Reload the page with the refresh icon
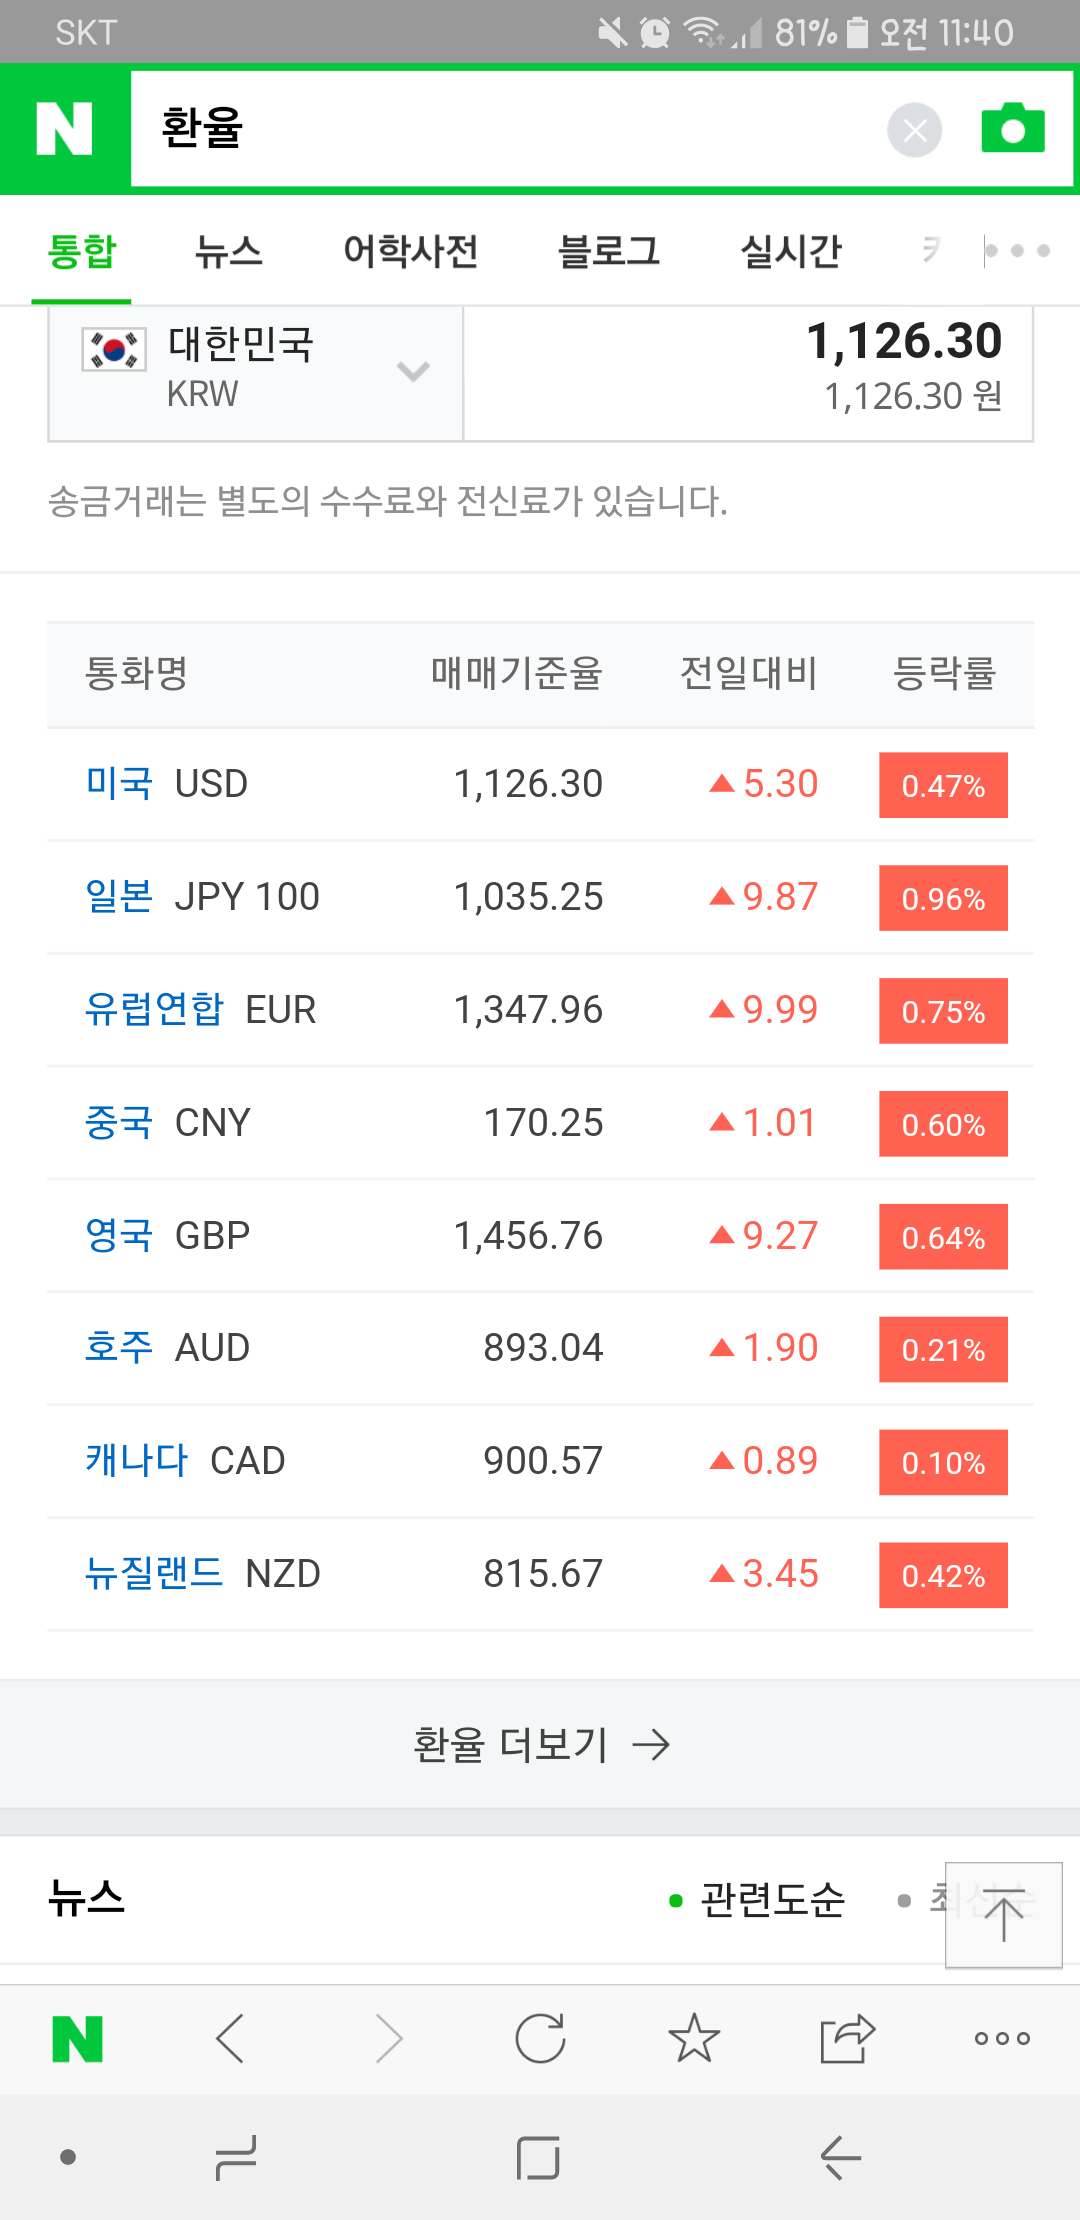The width and height of the screenshot is (1080, 2220). click(540, 2039)
